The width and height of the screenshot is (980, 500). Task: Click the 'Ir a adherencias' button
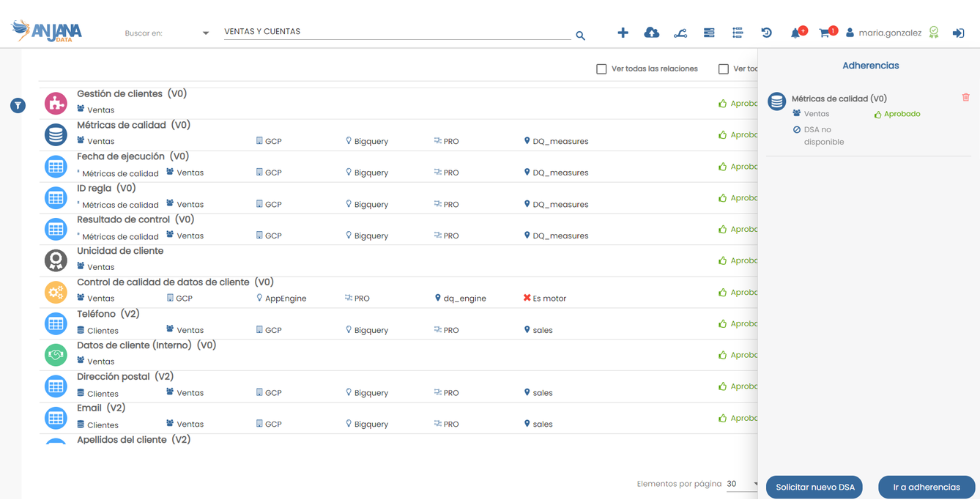pos(926,487)
